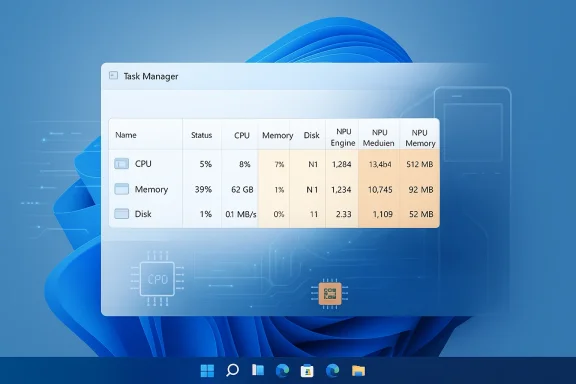Click the Task Manager window title text
The image size is (576, 384).
[x=151, y=76]
